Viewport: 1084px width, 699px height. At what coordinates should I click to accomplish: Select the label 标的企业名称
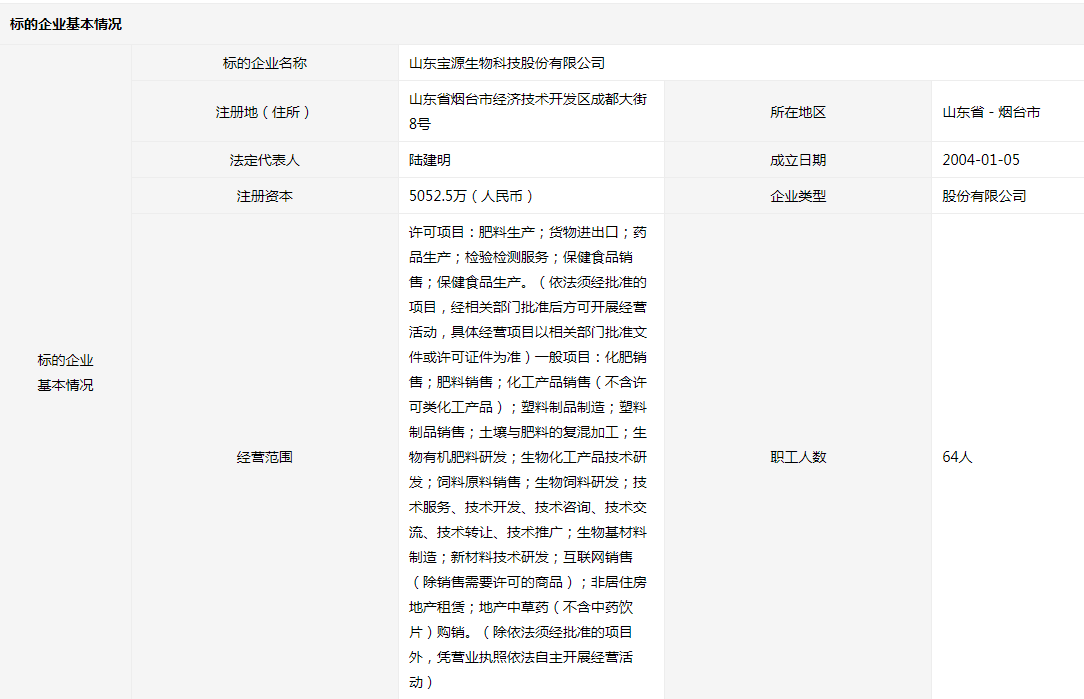click(265, 63)
